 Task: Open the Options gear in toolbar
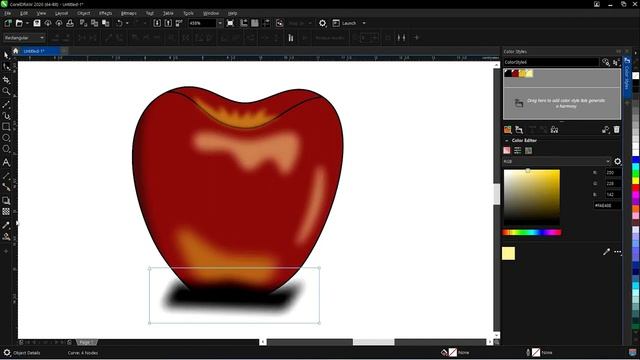coord(322,23)
